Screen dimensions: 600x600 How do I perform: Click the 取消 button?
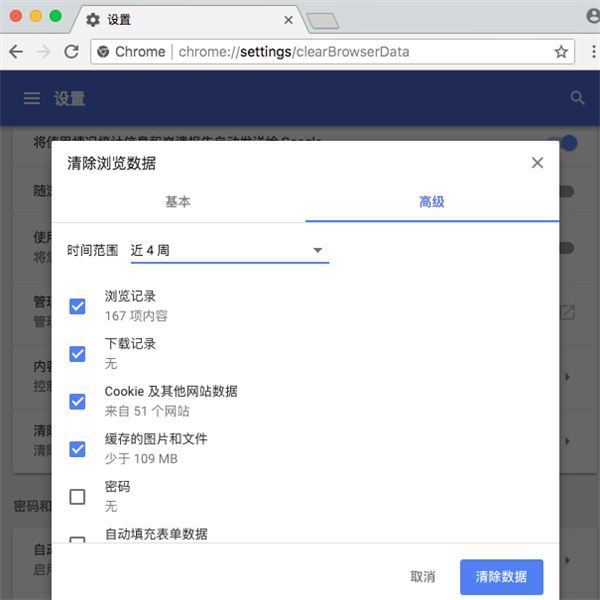point(423,577)
